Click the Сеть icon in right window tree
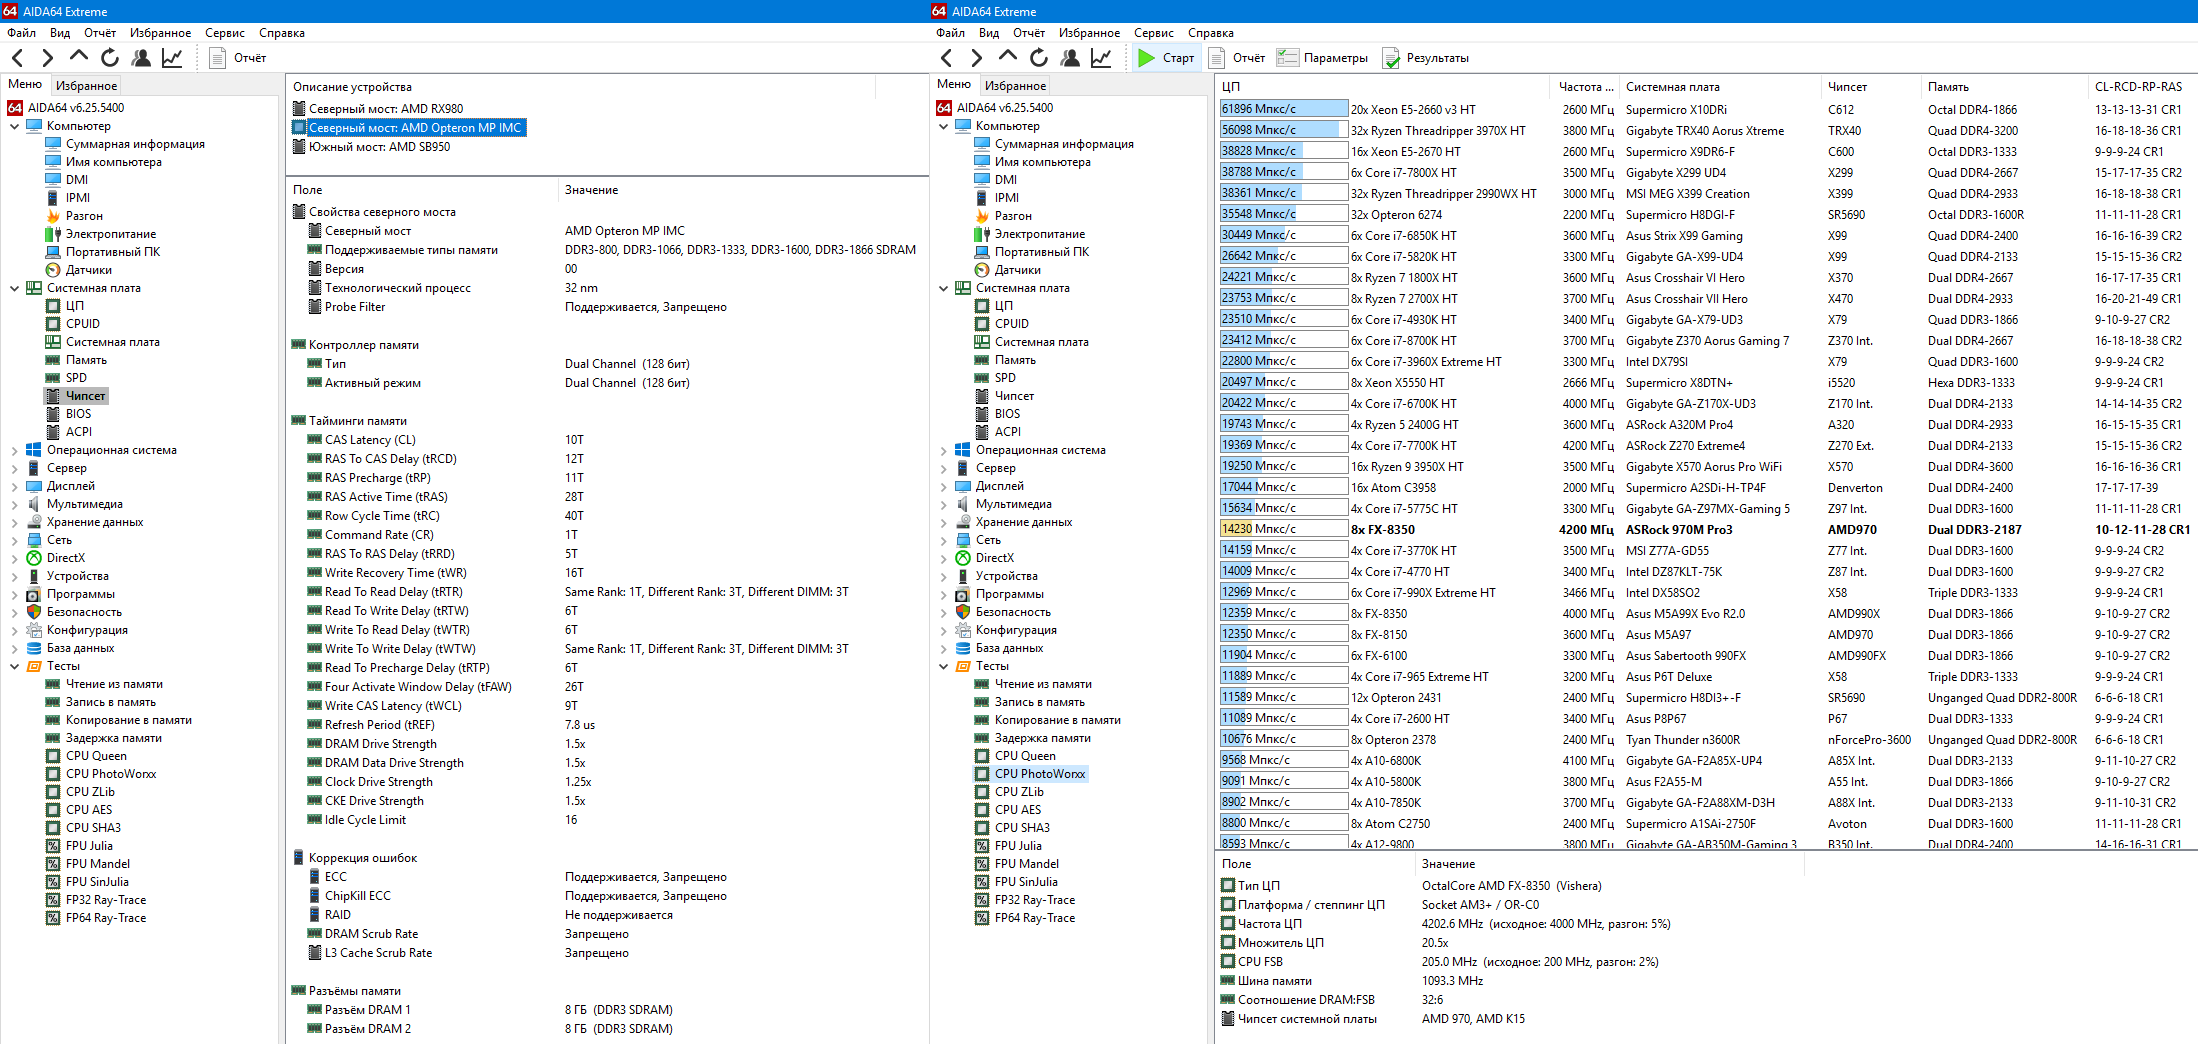Image resolution: width=2198 pixels, height=1044 pixels. click(x=963, y=540)
